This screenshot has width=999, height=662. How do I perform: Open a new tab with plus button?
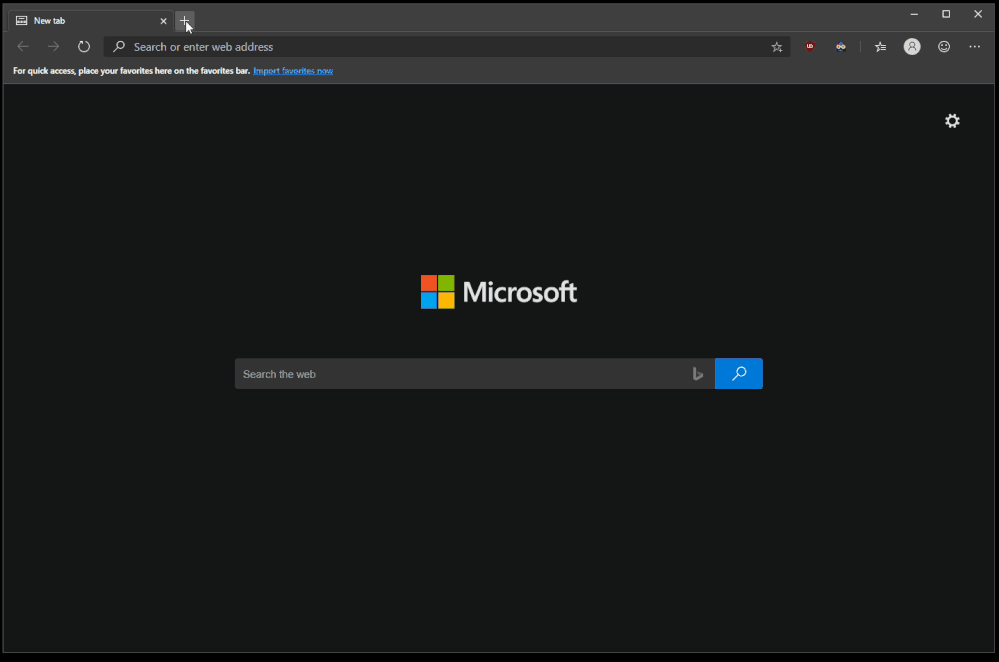[x=184, y=21]
